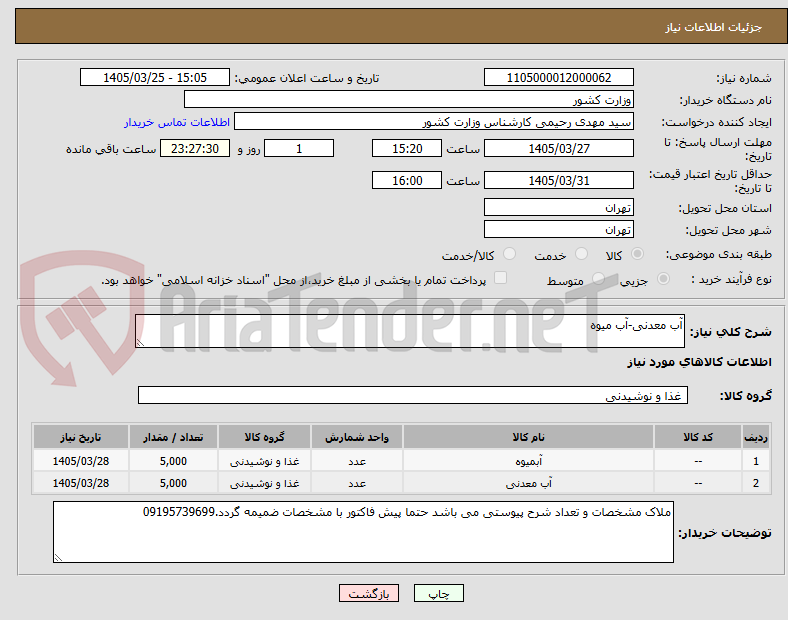Click the توضیحات خریدار text area

363,532
